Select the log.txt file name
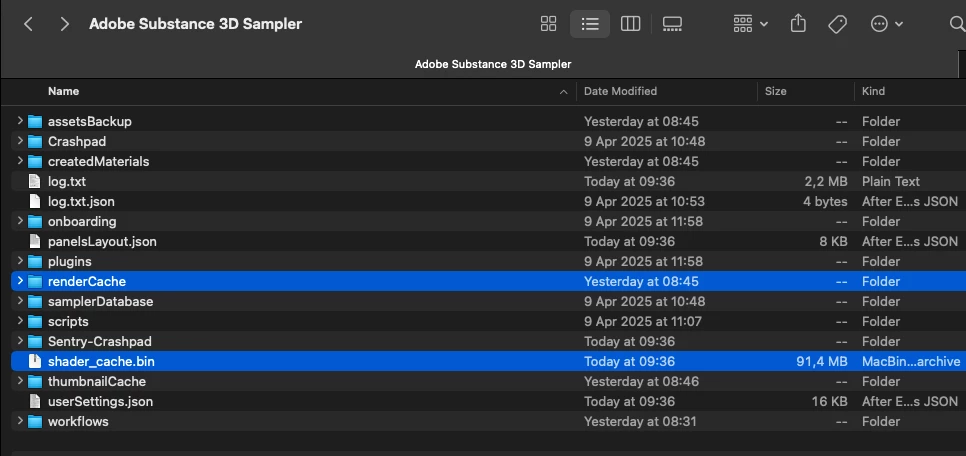 [x=67, y=181]
